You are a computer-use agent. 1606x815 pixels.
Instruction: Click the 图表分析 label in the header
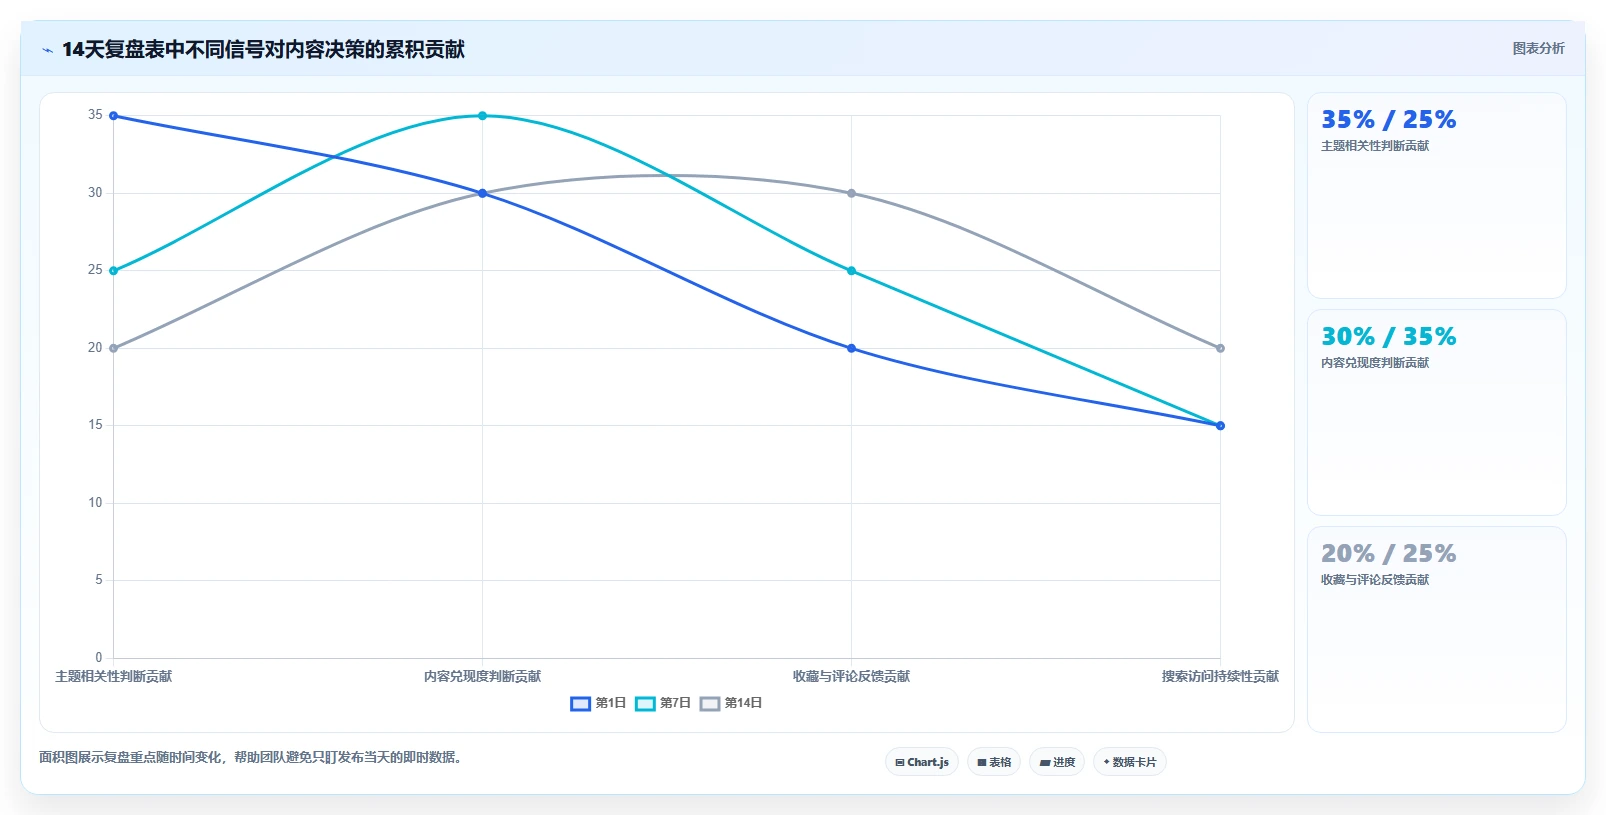pyautogui.click(x=1538, y=48)
